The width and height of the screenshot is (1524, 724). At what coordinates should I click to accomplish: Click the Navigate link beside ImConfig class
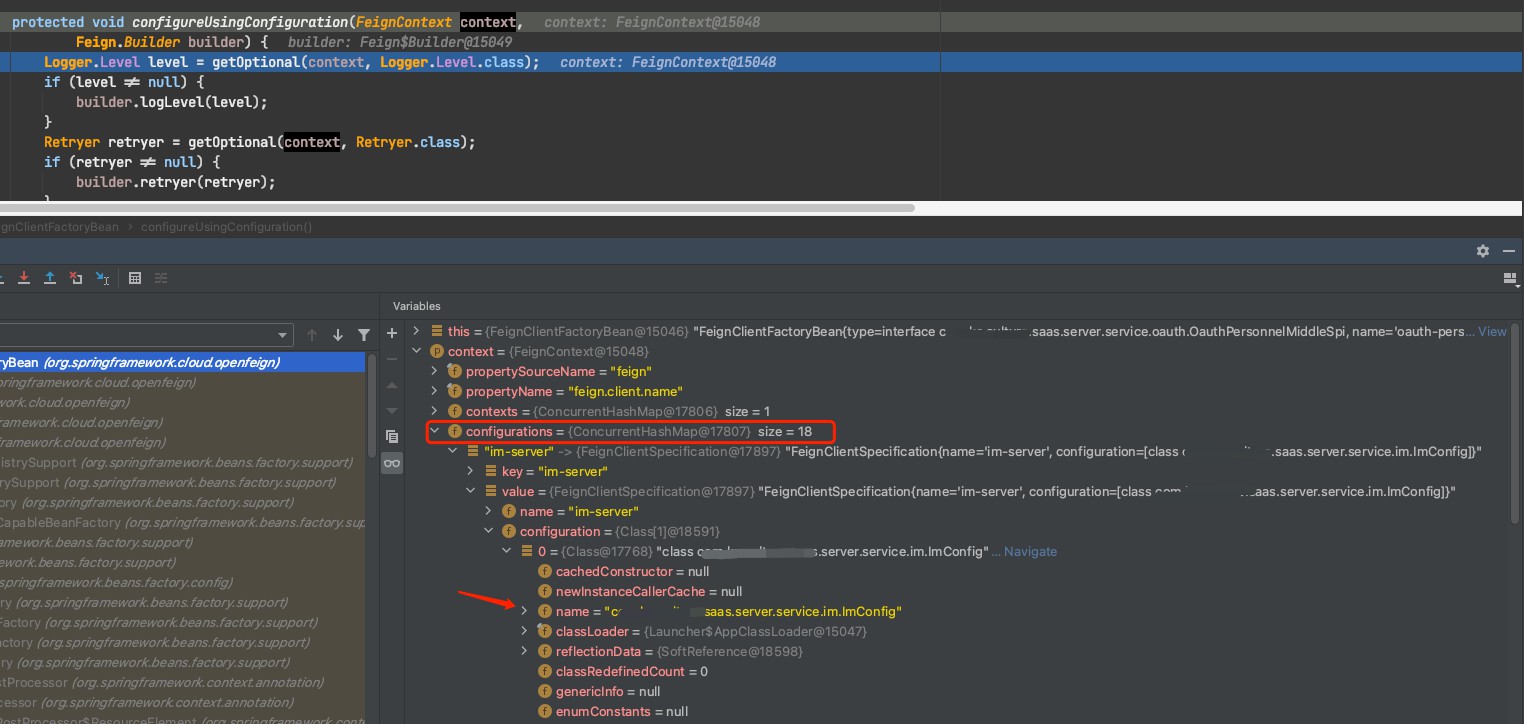(x=1030, y=551)
